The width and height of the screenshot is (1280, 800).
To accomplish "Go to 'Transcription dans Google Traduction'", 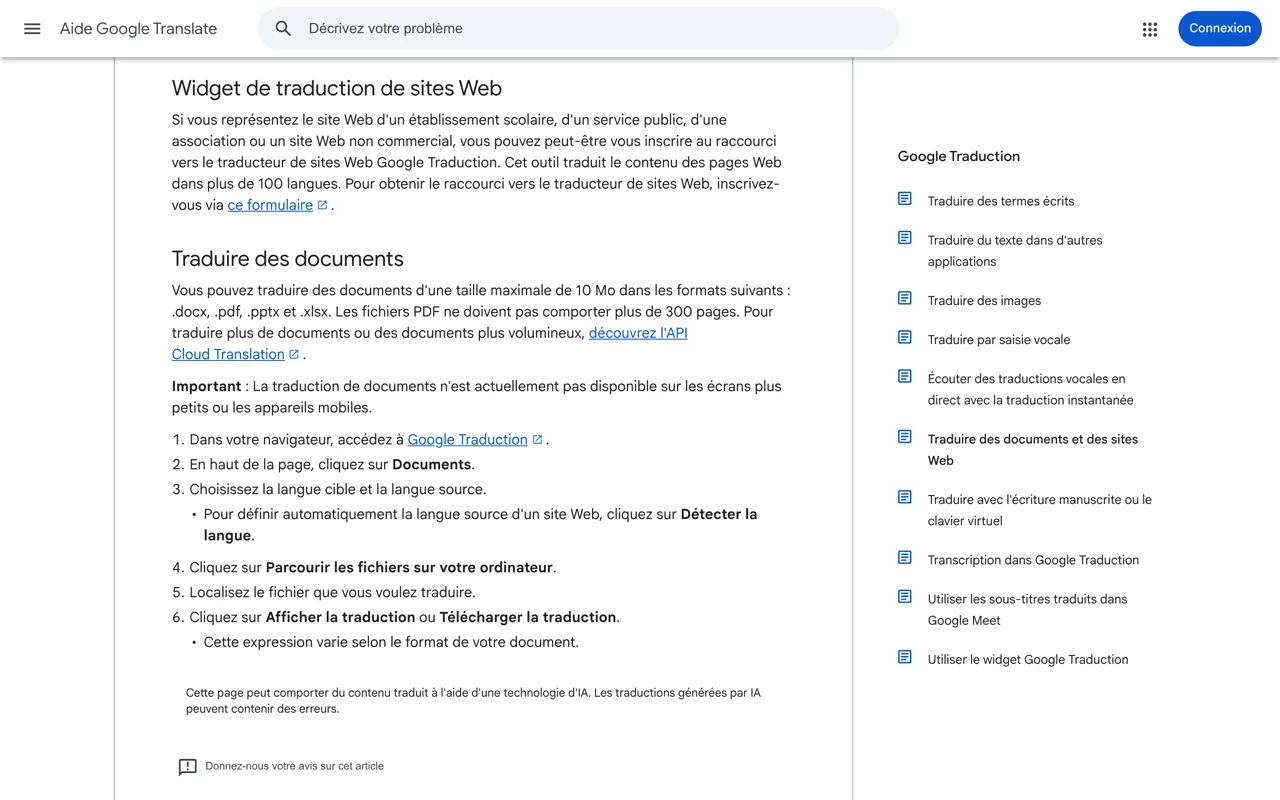I will point(1033,560).
